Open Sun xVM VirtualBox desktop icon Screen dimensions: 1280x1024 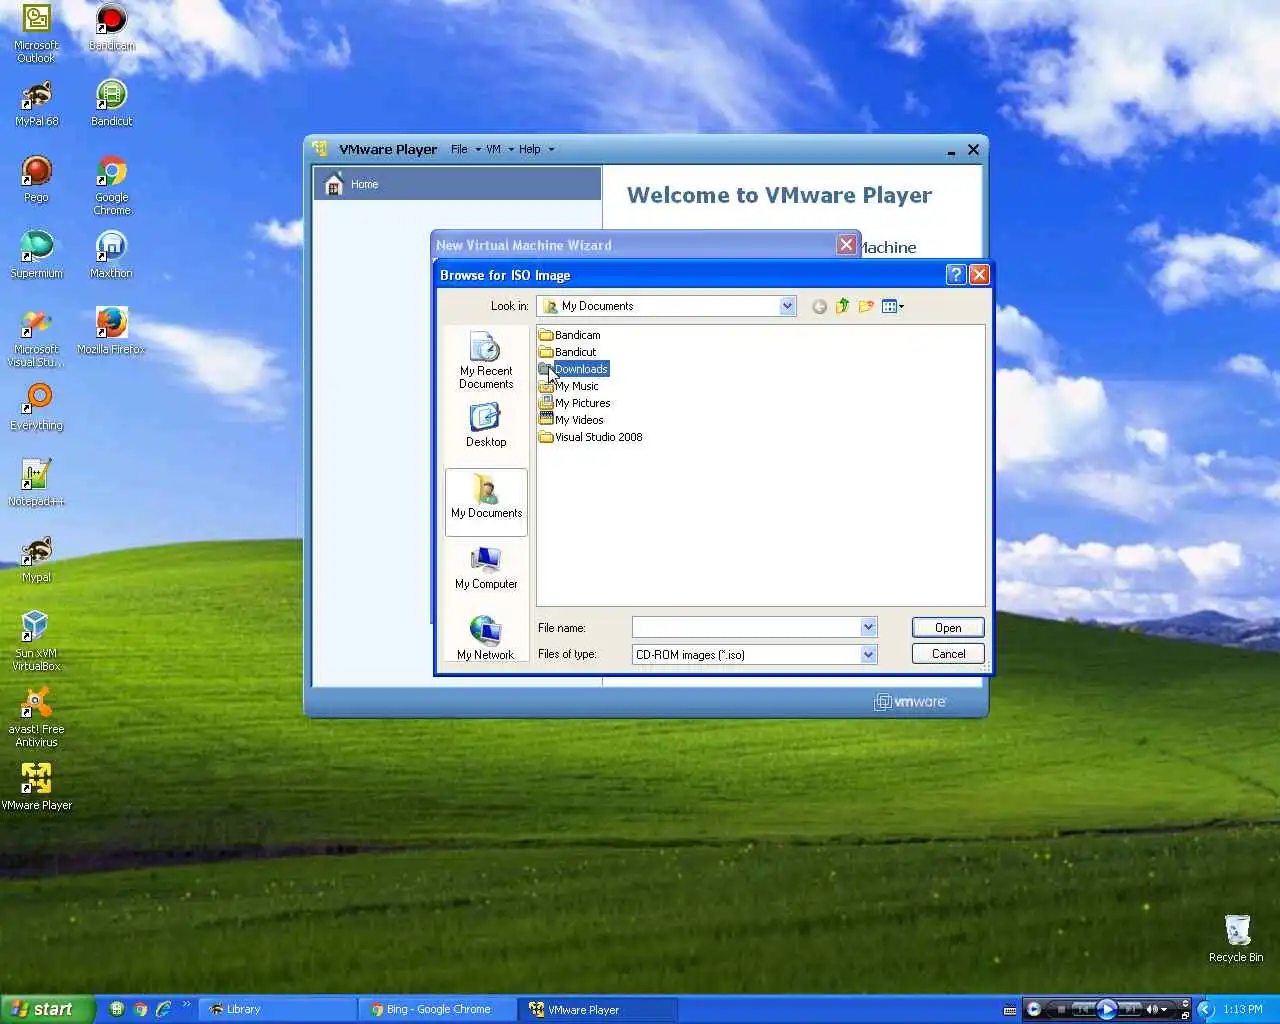click(x=37, y=642)
